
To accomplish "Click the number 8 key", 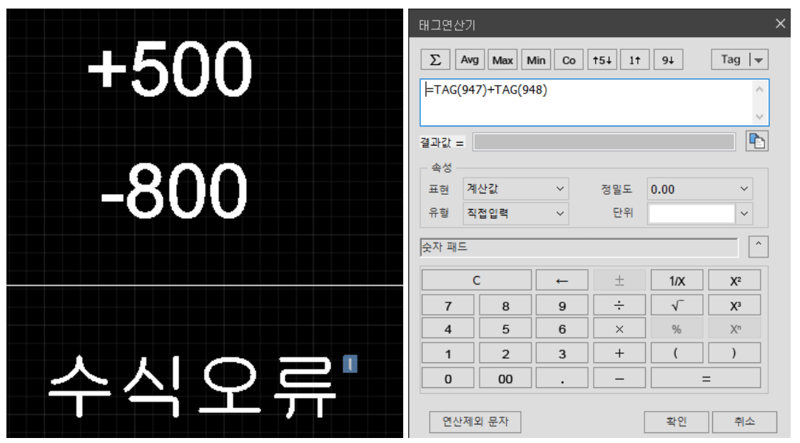I will click(505, 305).
